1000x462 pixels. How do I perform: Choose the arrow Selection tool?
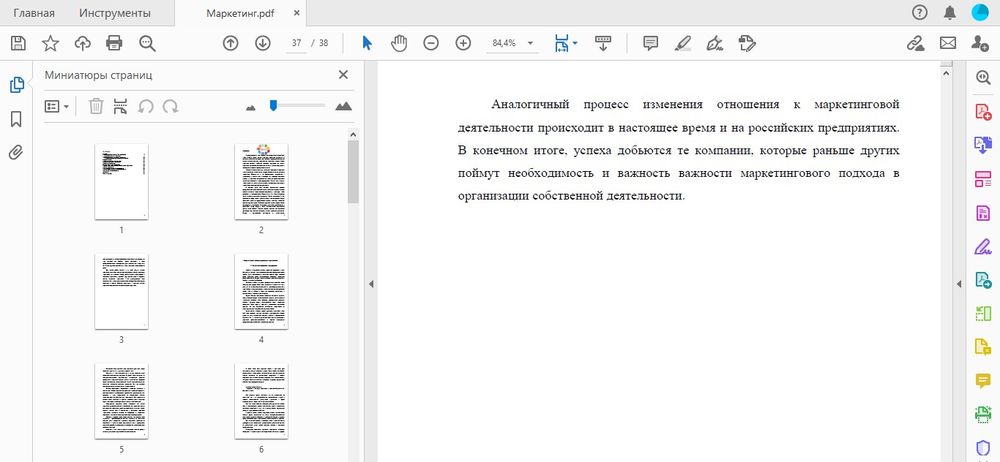click(x=367, y=43)
